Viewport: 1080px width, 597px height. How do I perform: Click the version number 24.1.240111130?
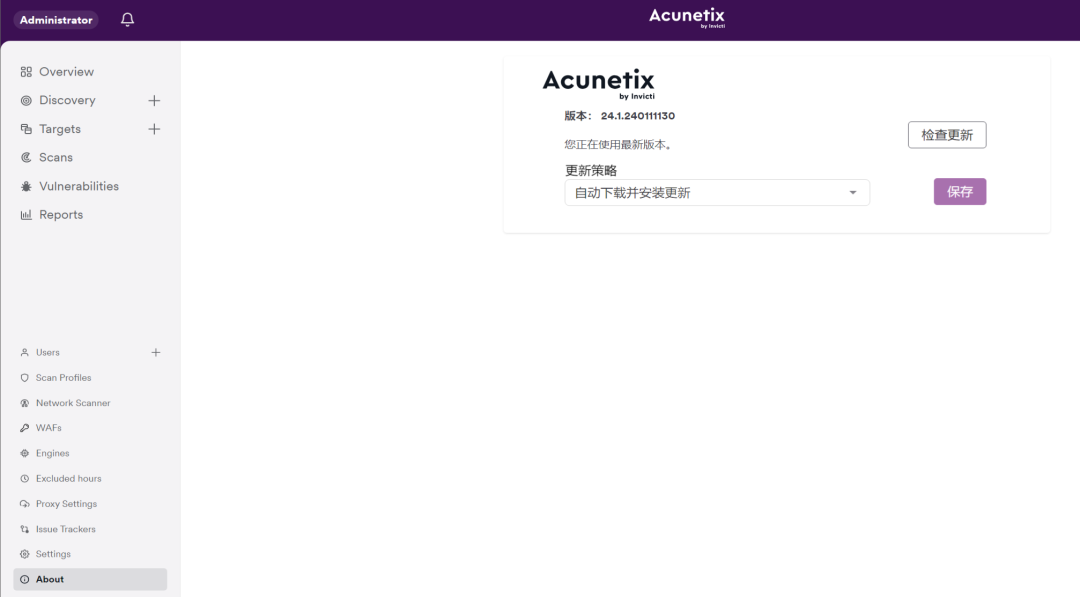pos(638,116)
